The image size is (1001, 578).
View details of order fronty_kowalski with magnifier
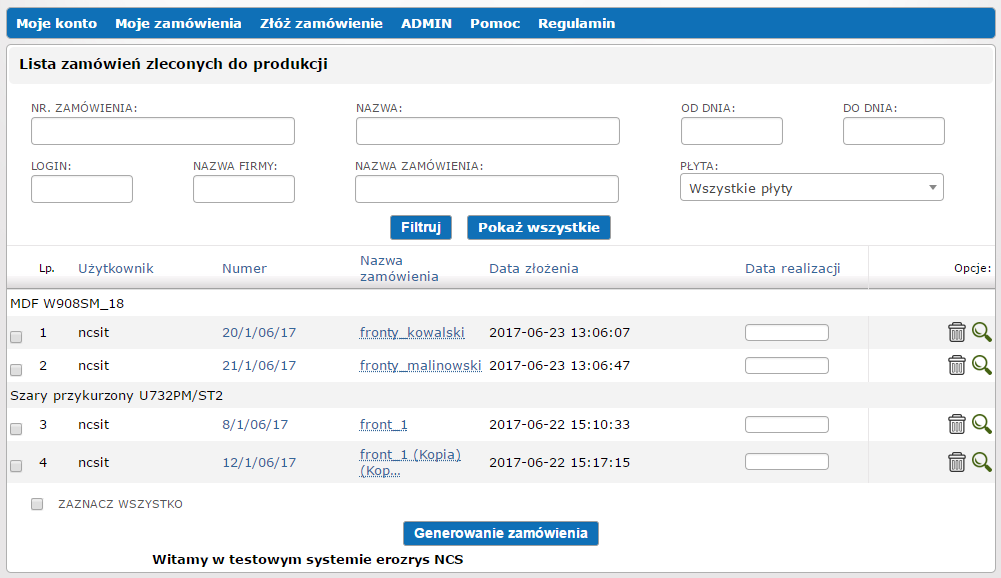[x=981, y=333]
